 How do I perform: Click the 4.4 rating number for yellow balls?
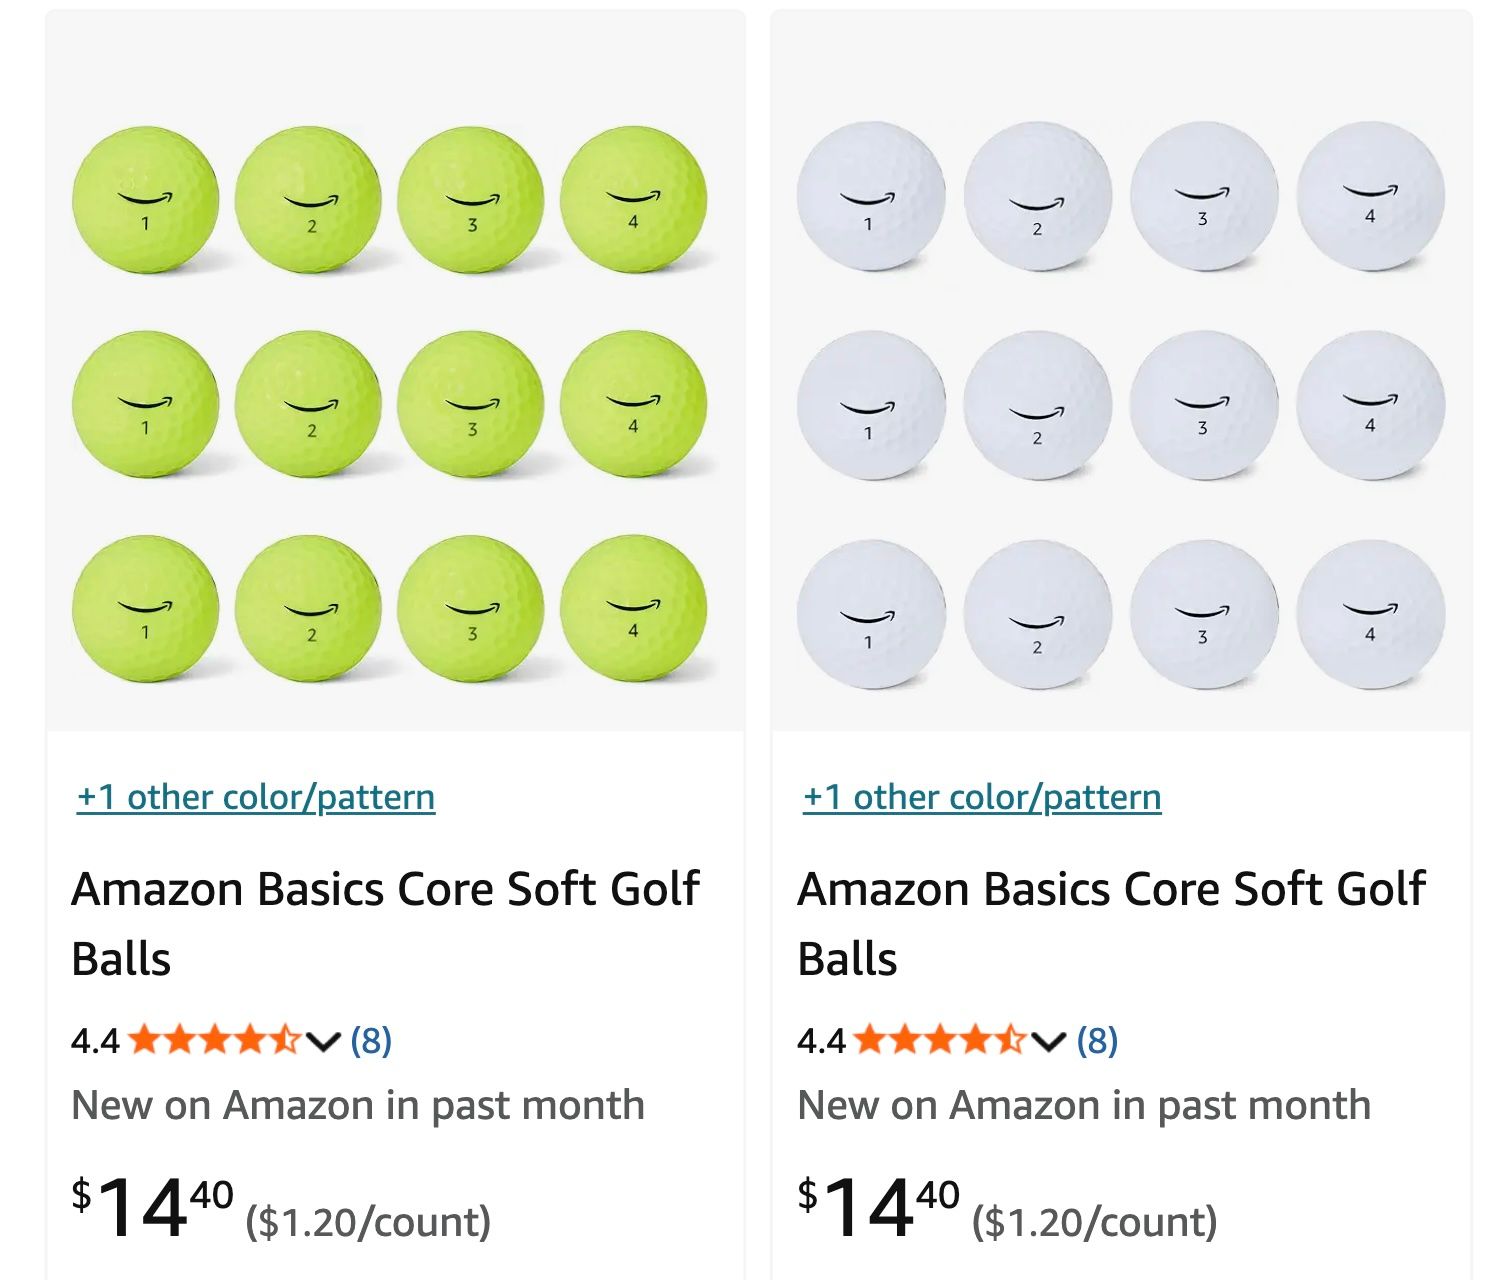coord(95,1041)
